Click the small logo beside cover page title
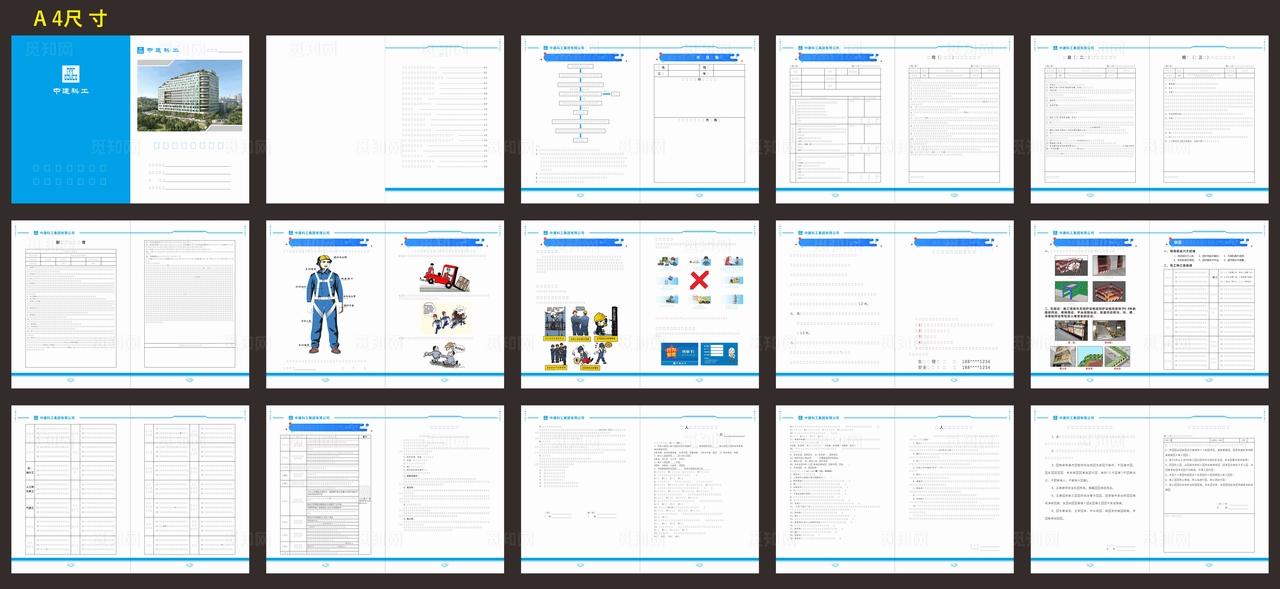 140,49
